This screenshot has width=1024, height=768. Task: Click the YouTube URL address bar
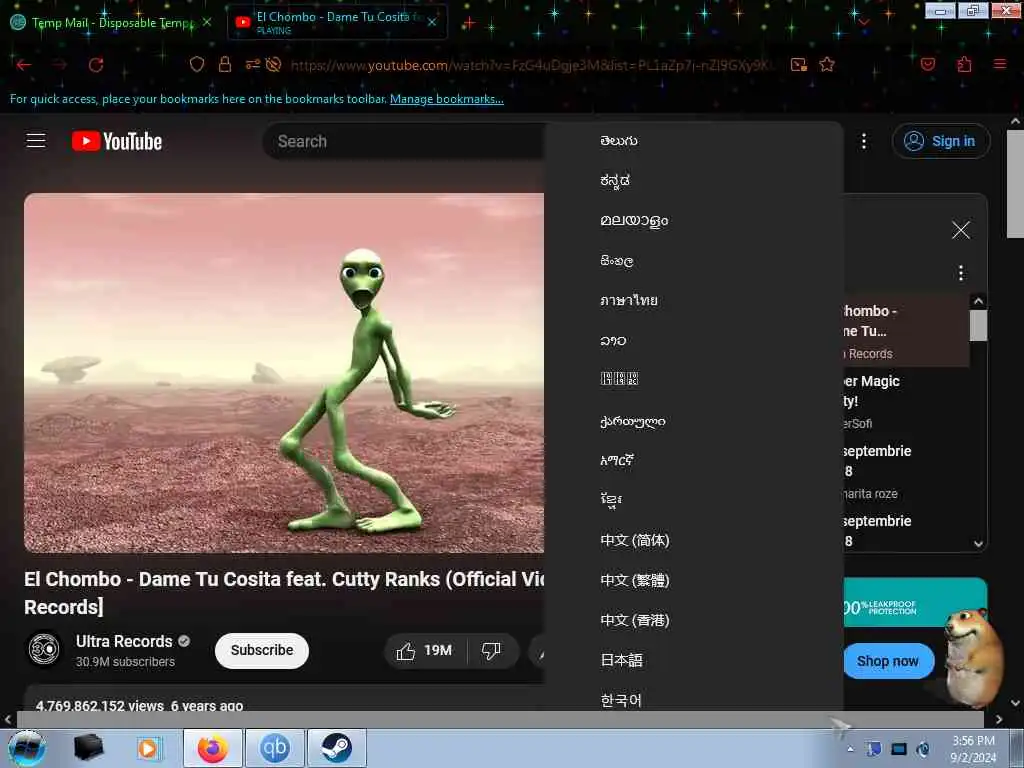pyautogui.click(x=532, y=65)
